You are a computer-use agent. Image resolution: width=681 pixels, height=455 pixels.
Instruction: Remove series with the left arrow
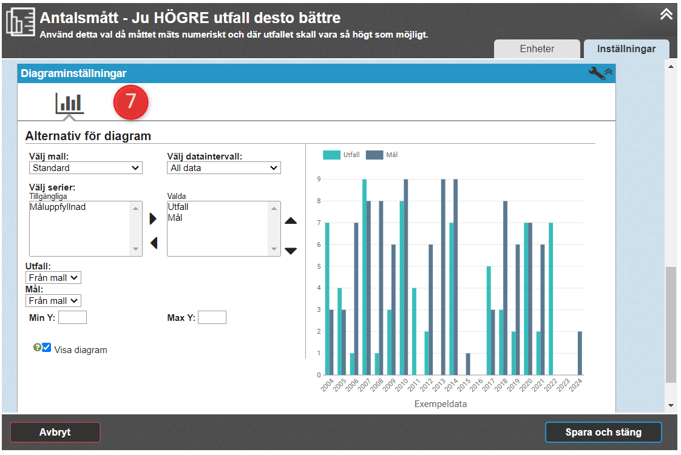[153, 243]
